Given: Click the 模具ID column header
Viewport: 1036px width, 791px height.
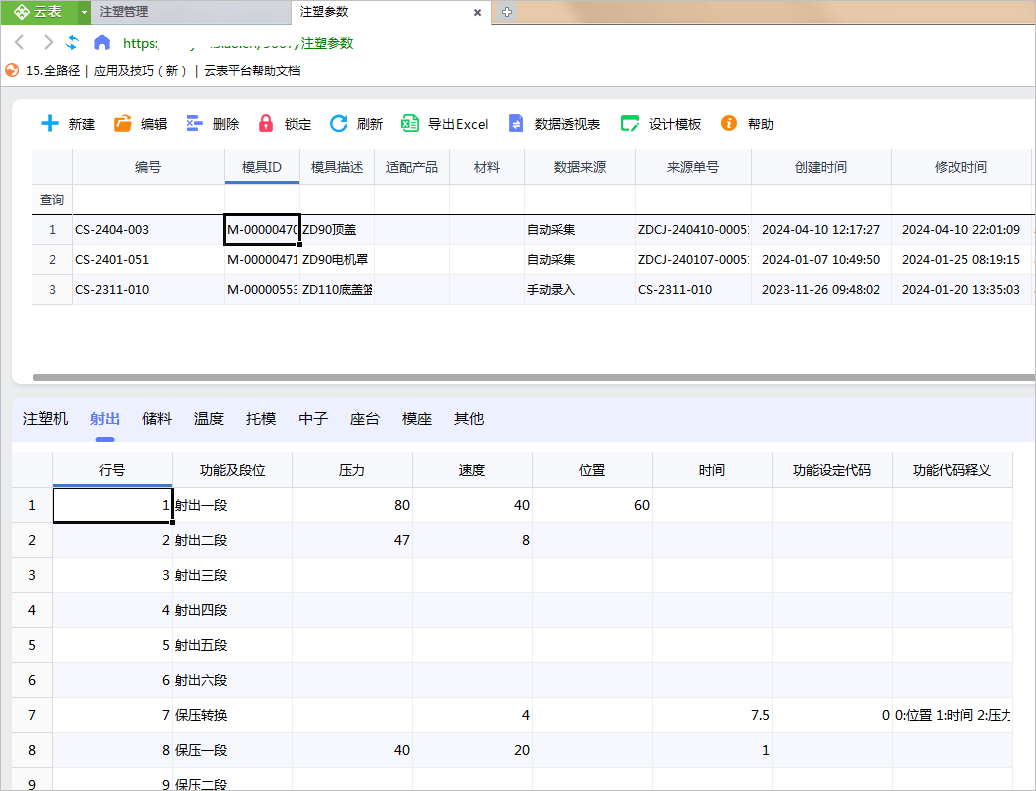Looking at the screenshot, I should [262, 167].
